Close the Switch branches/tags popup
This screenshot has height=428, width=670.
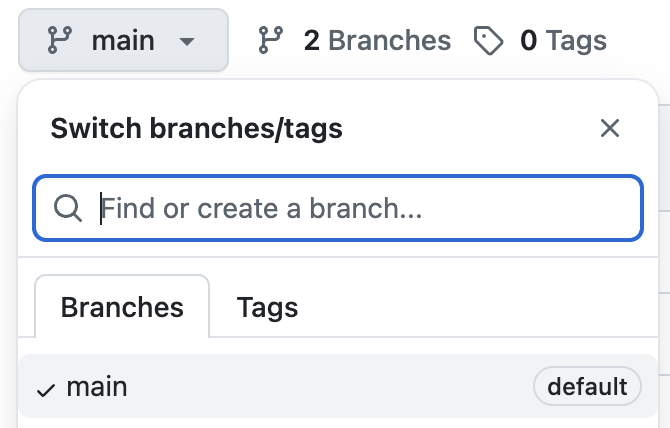[610, 128]
